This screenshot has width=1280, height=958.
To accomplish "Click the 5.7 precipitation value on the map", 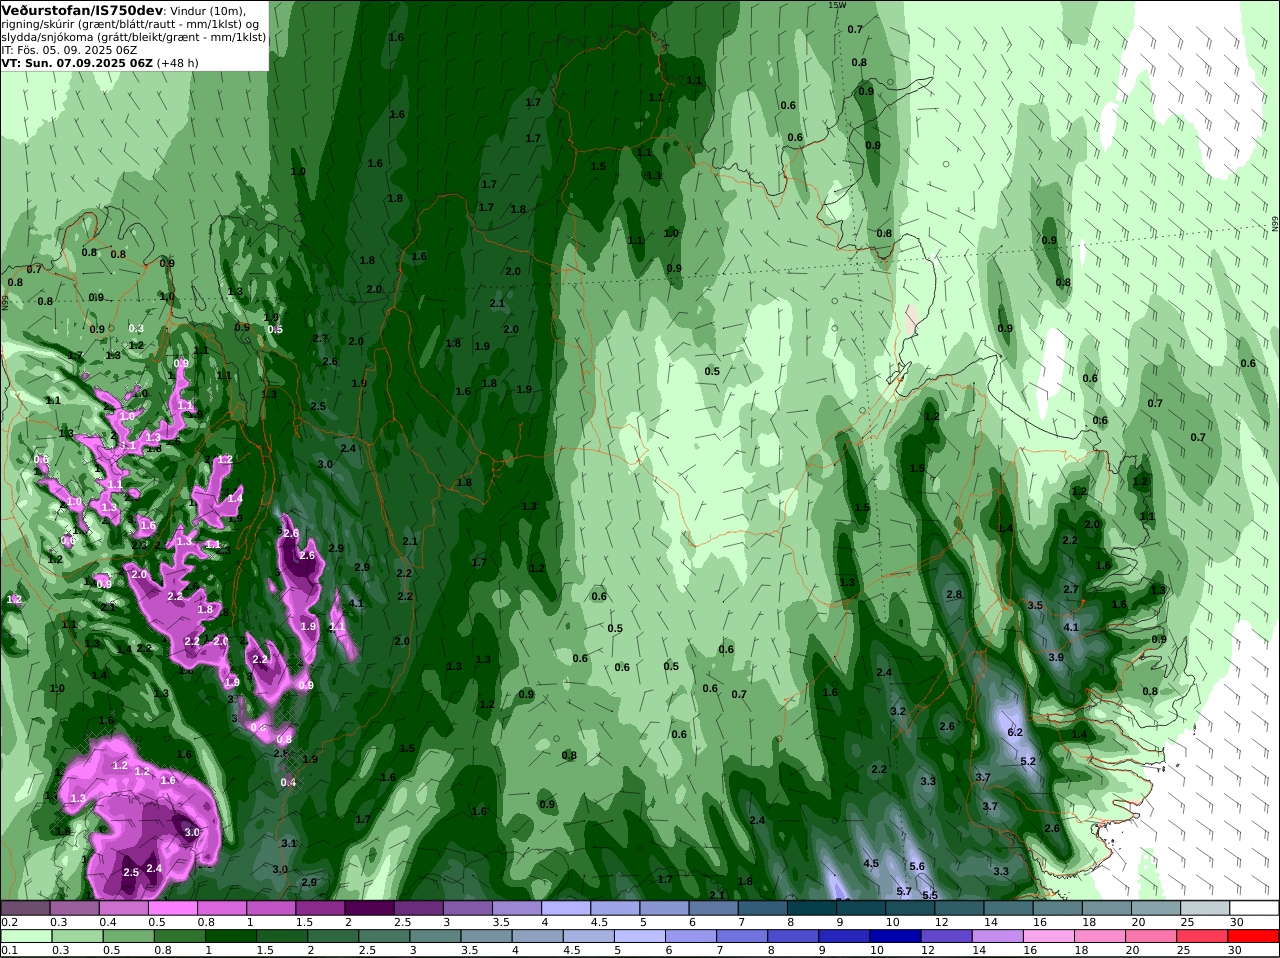I will [904, 891].
